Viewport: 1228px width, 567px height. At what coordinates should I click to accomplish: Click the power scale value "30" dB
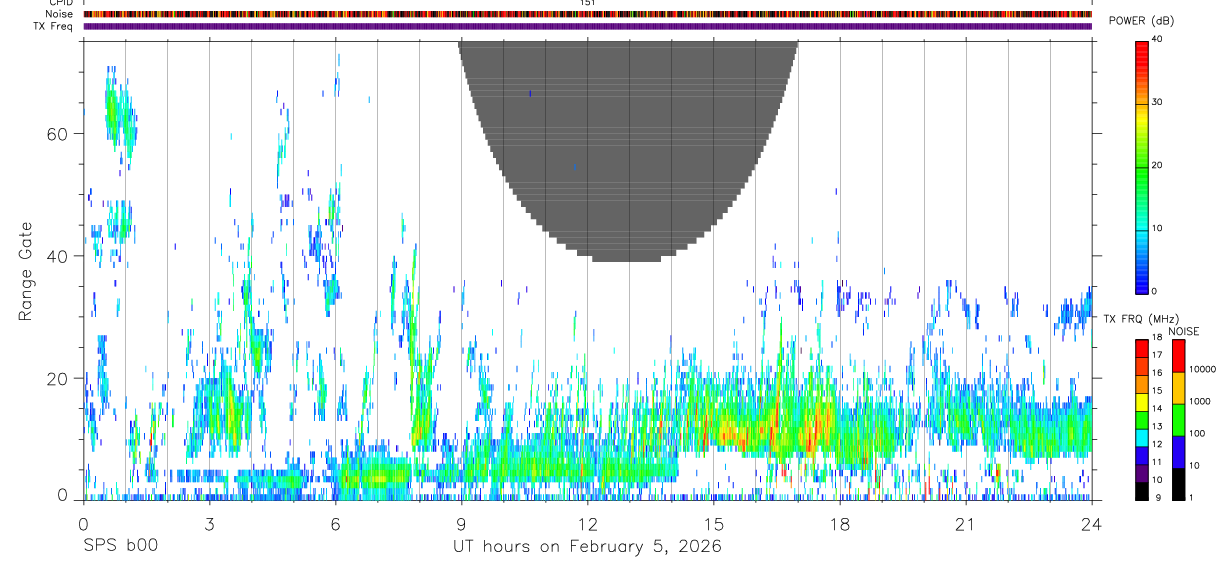click(x=1157, y=103)
